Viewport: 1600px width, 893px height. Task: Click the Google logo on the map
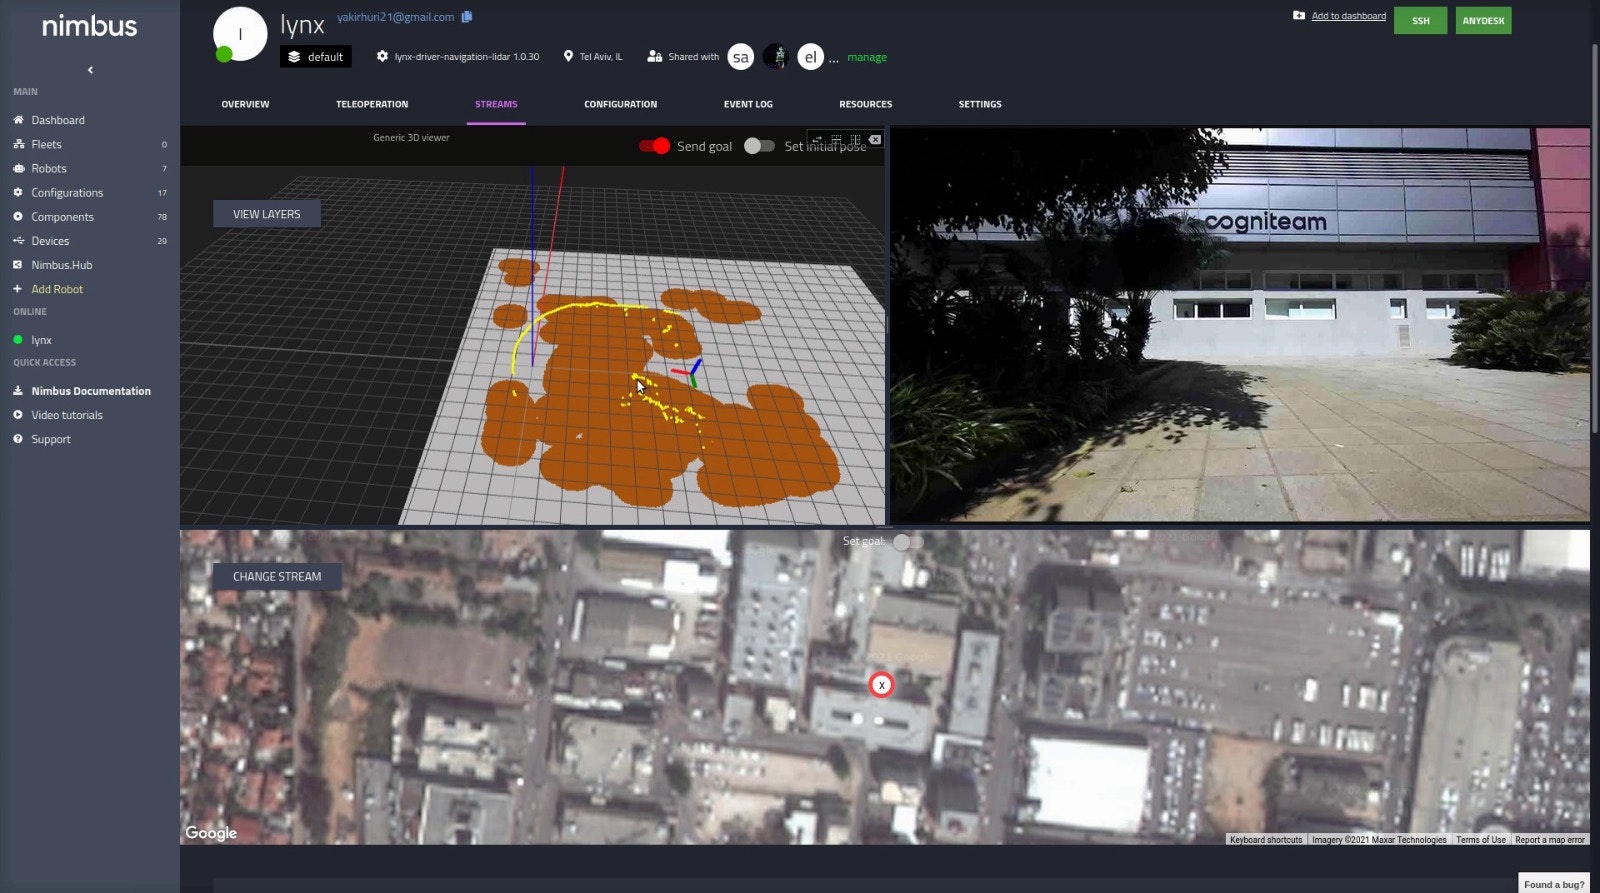(x=211, y=833)
